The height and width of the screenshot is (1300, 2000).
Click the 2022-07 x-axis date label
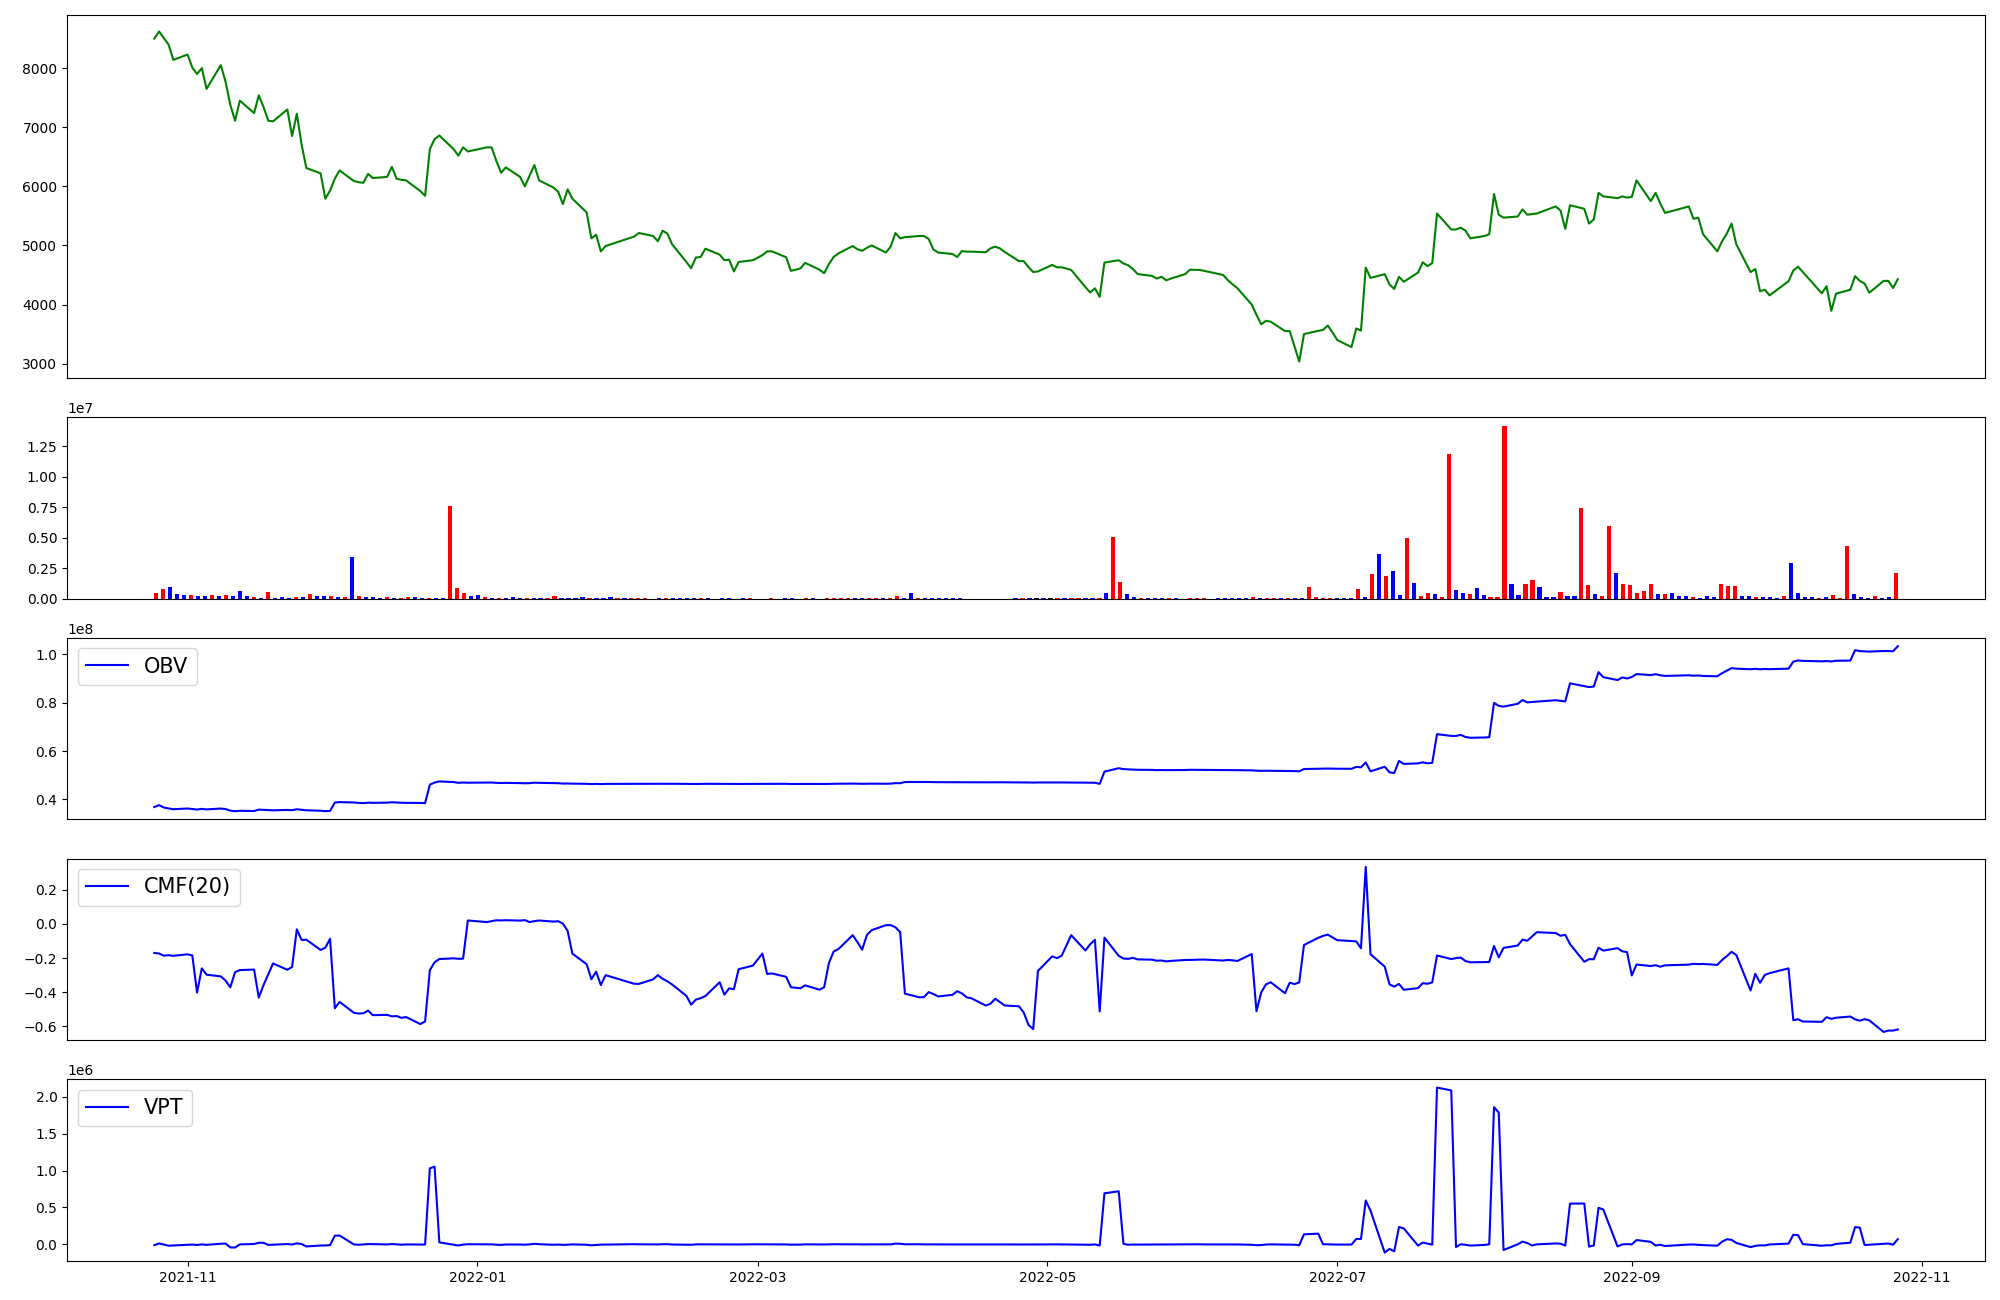click(1337, 1277)
